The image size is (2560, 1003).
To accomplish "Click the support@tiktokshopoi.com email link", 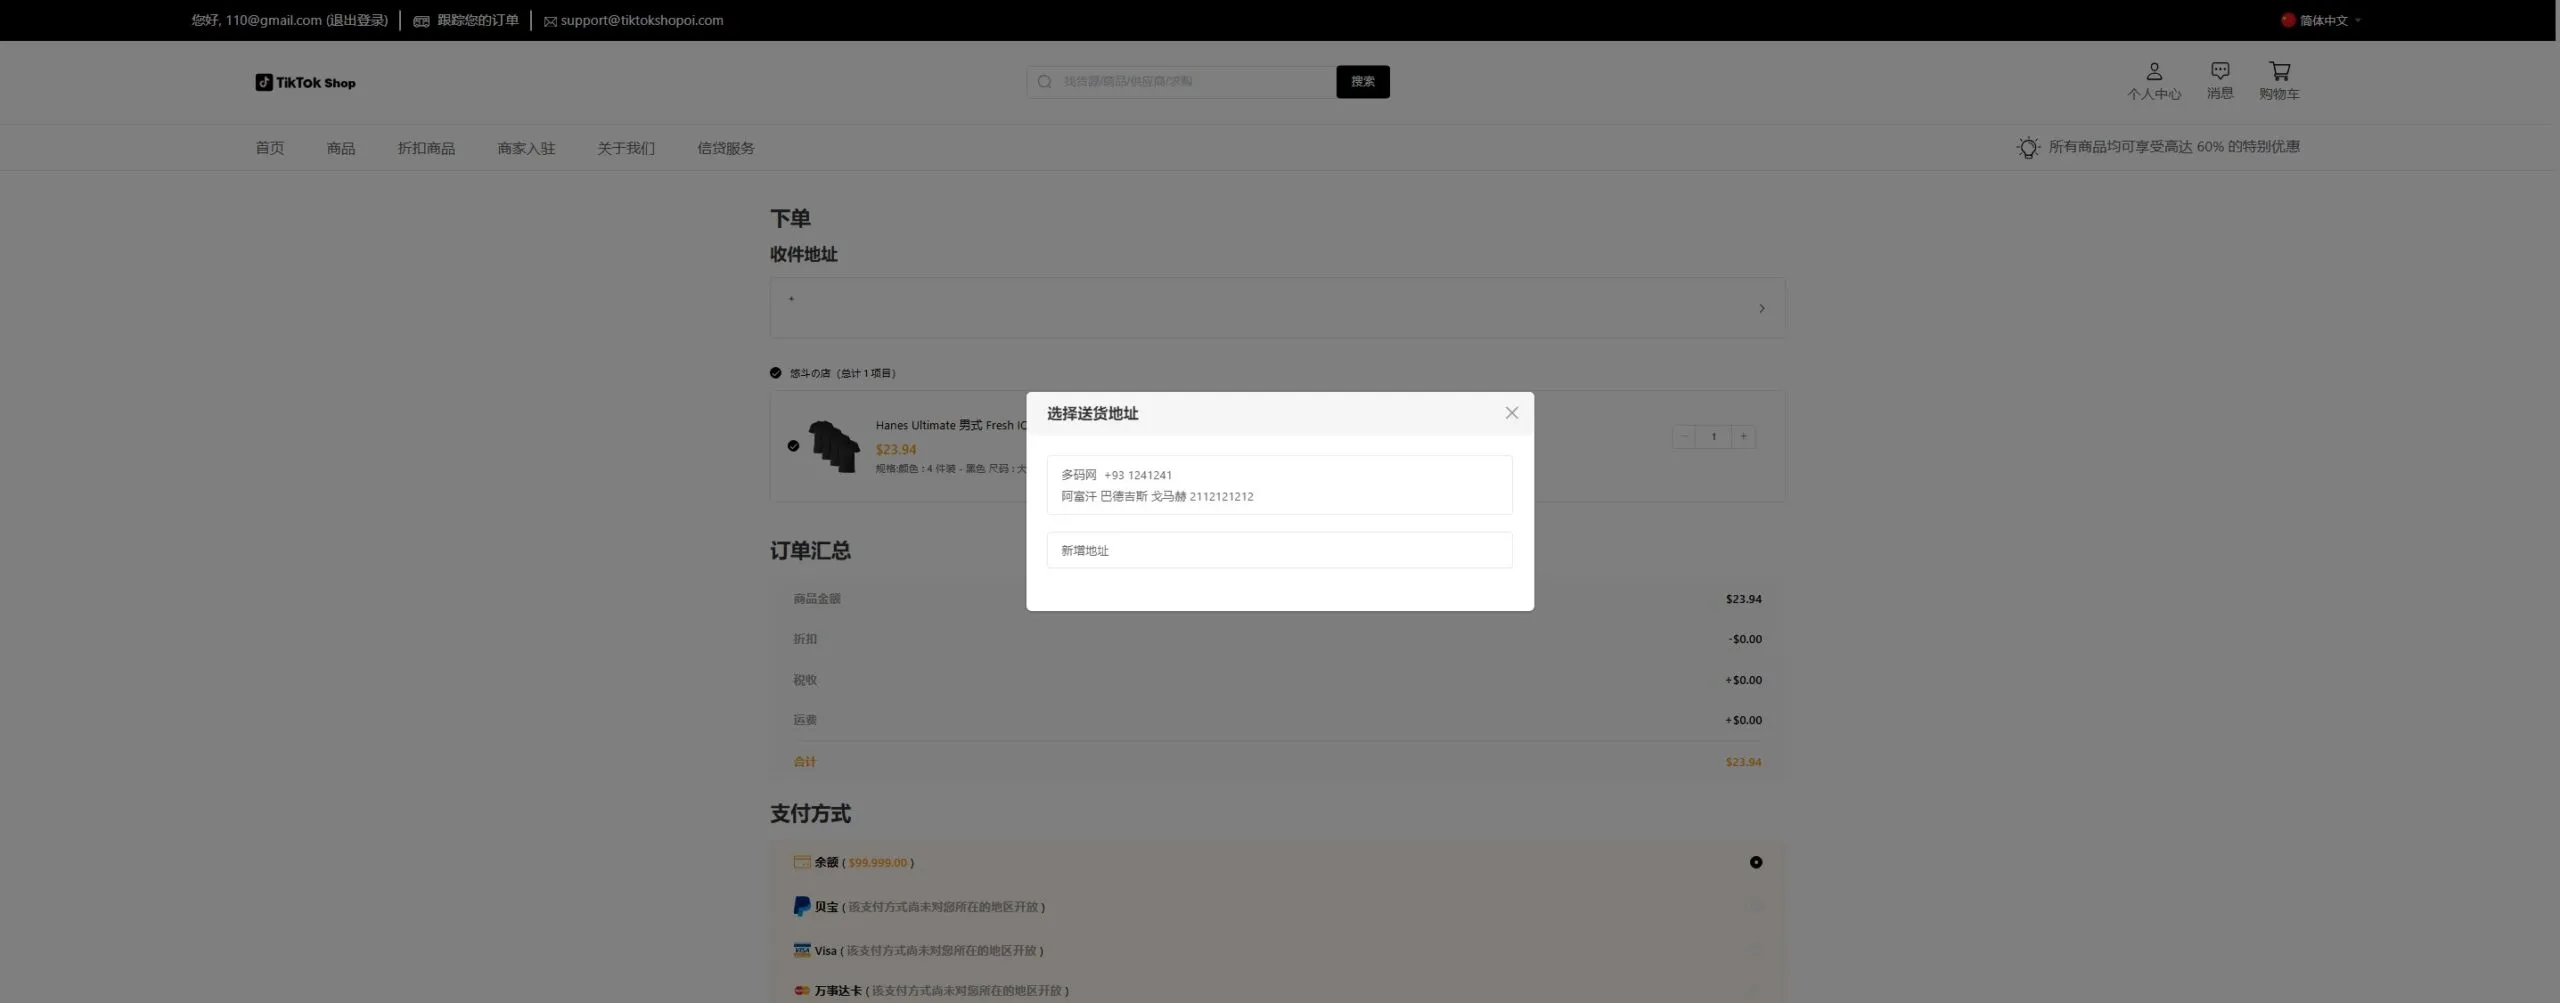I will [641, 20].
